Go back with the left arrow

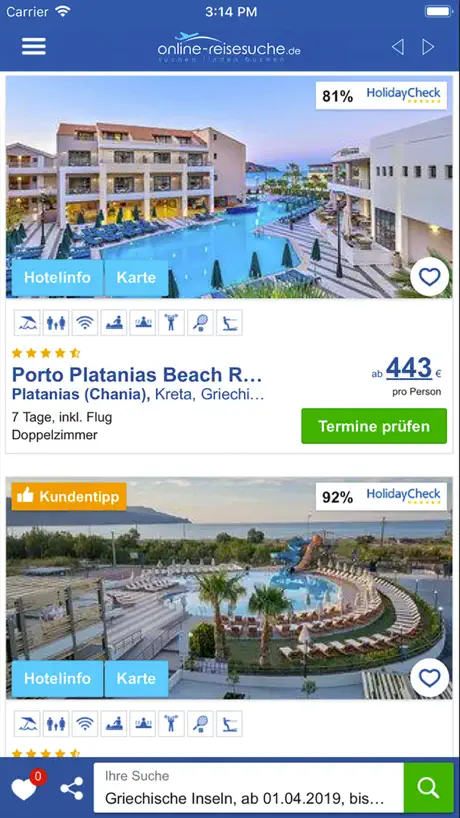click(397, 47)
